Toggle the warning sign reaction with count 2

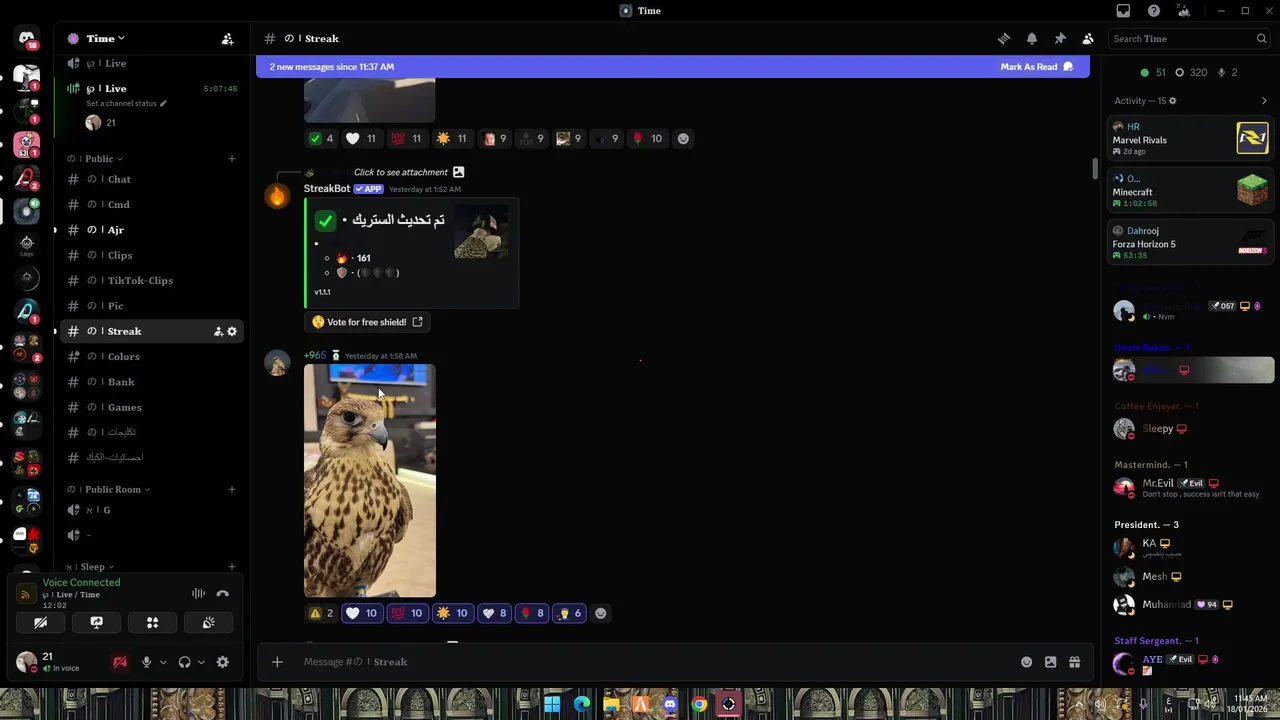(x=322, y=614)
